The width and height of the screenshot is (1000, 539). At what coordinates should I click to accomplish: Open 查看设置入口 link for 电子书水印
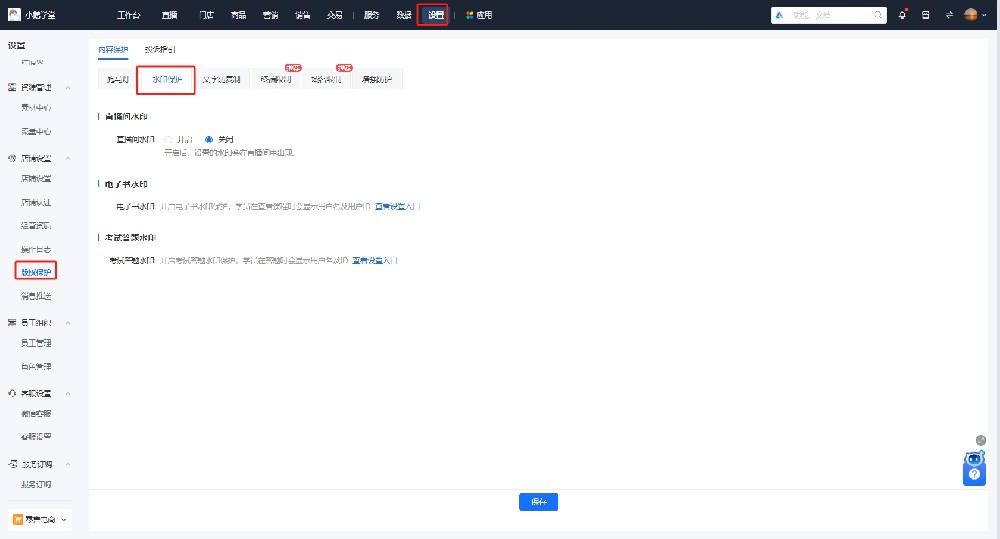[x=396, y=207]
